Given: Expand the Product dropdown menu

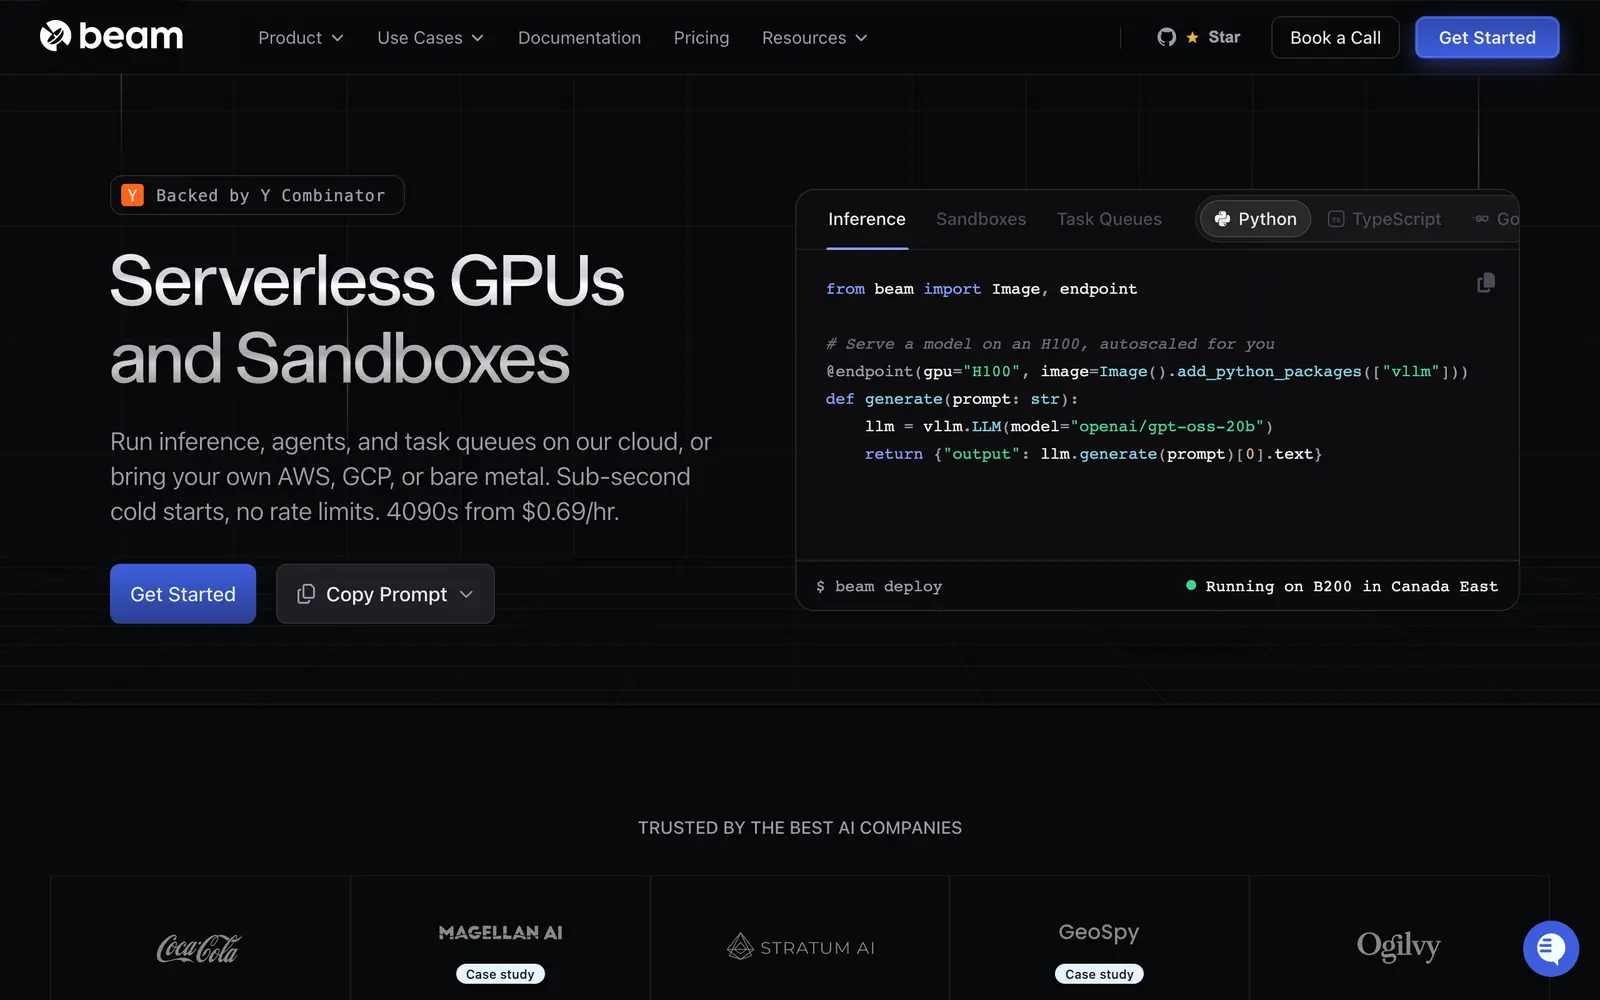Looking at the screenshot, I should coord(301,38).
